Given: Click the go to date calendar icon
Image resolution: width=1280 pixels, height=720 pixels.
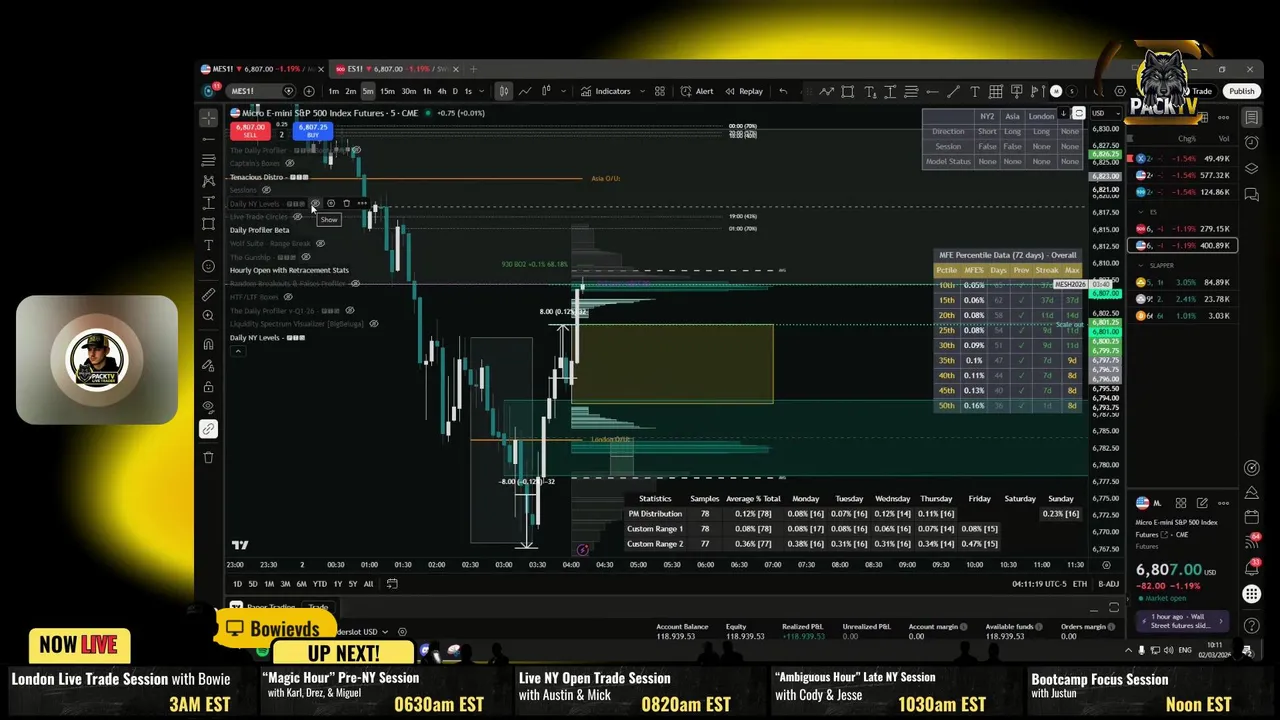Looking at the screenshot, I should 392,584.
